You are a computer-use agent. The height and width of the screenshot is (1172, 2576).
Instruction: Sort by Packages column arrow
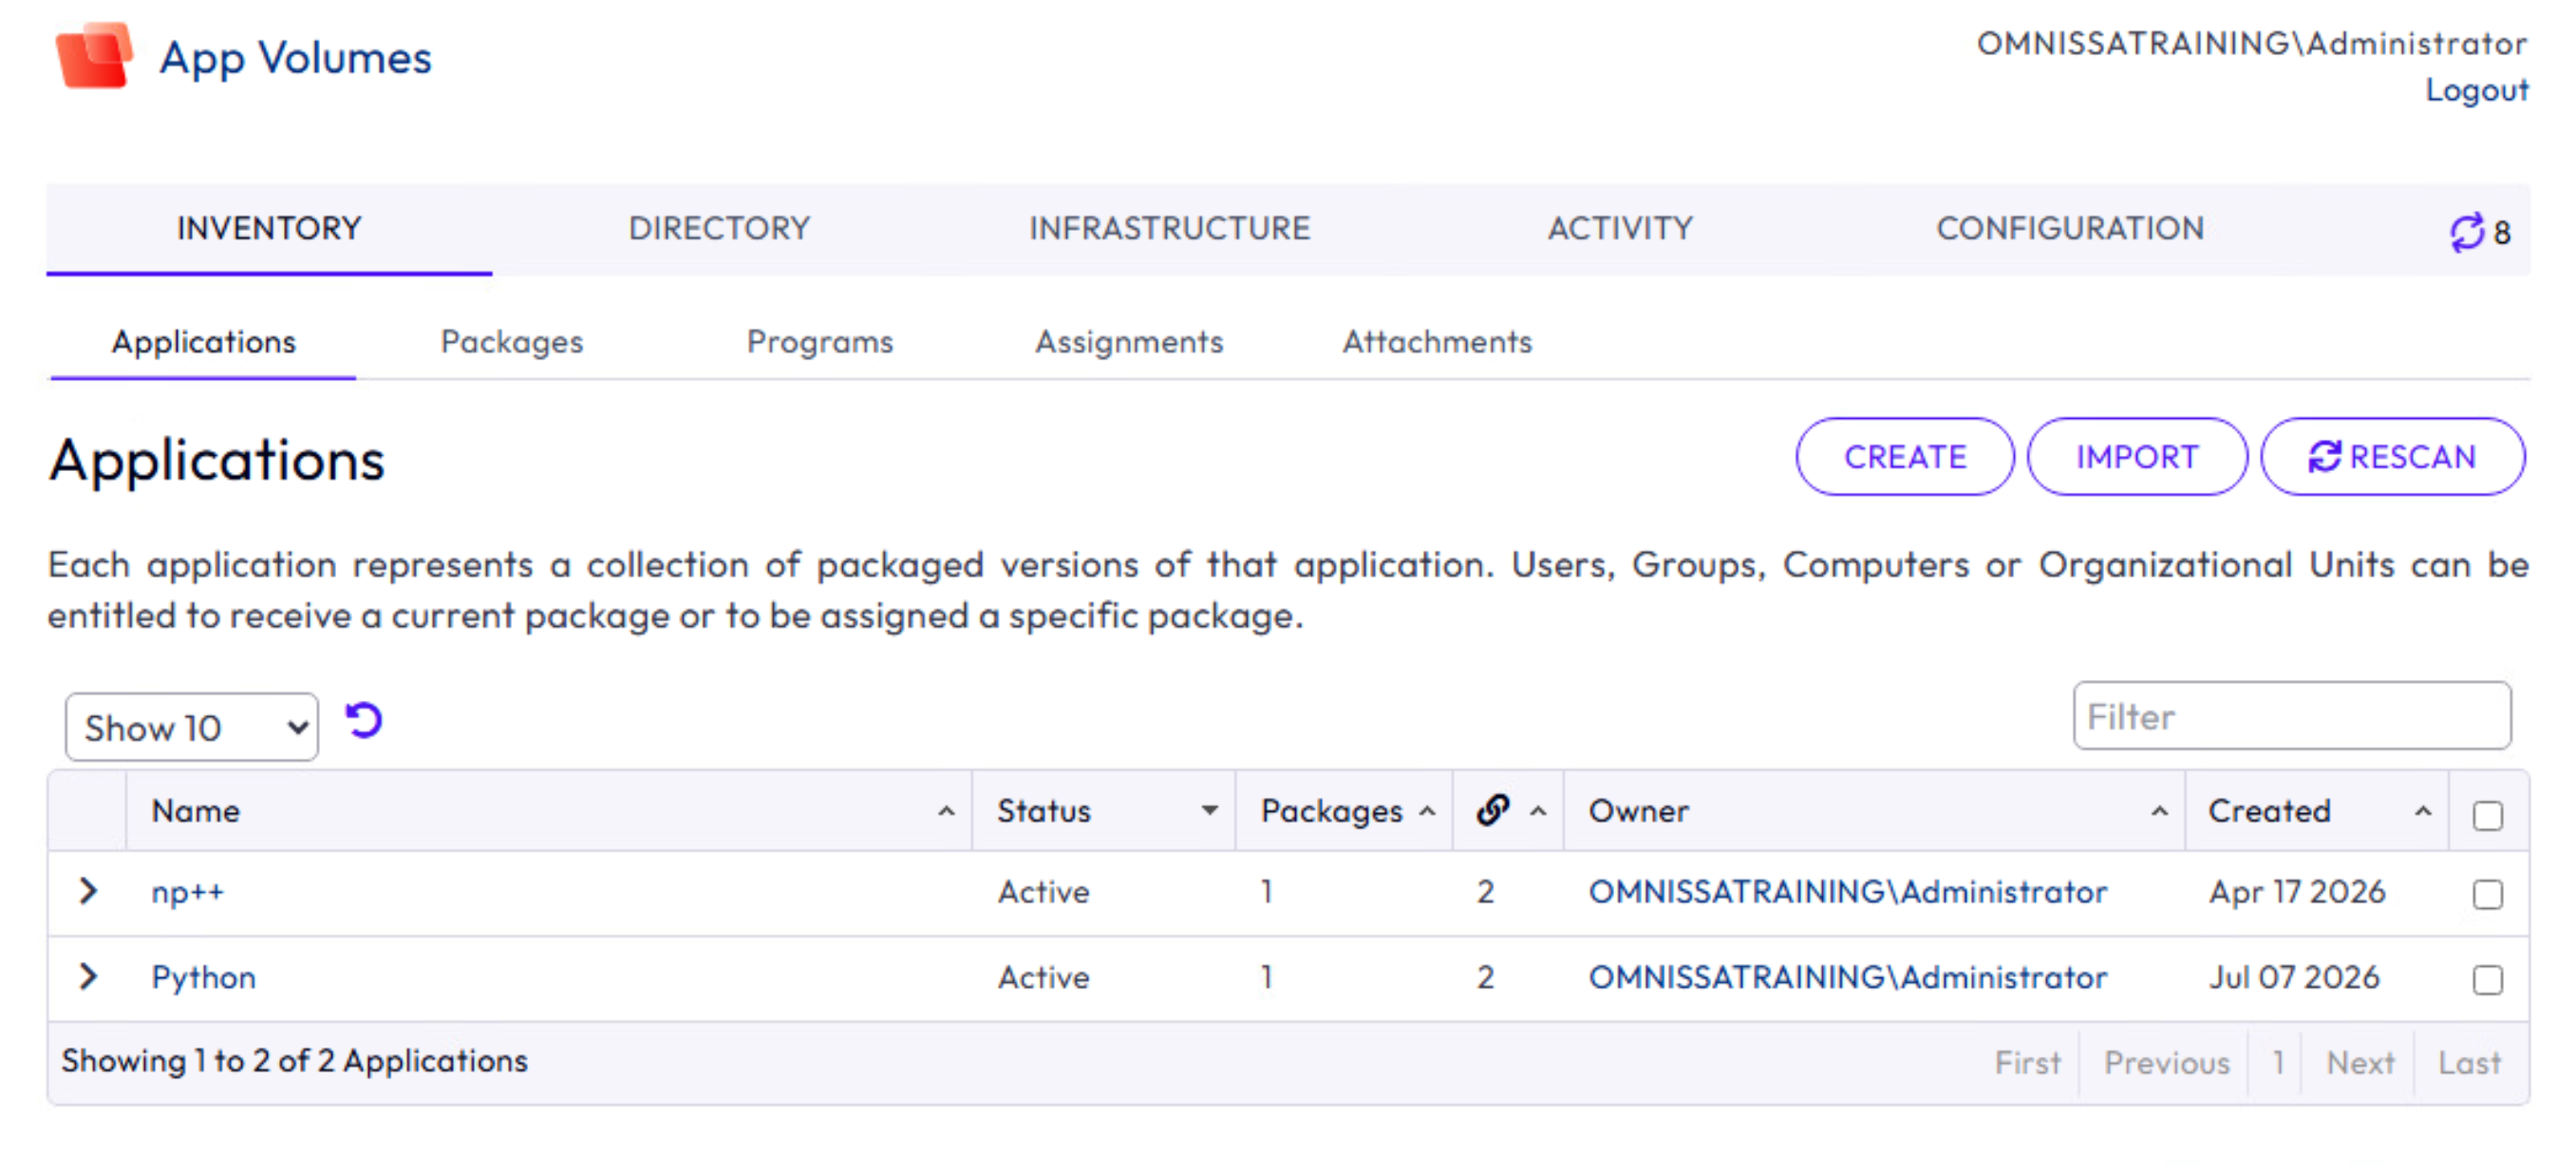[1427, 811]
